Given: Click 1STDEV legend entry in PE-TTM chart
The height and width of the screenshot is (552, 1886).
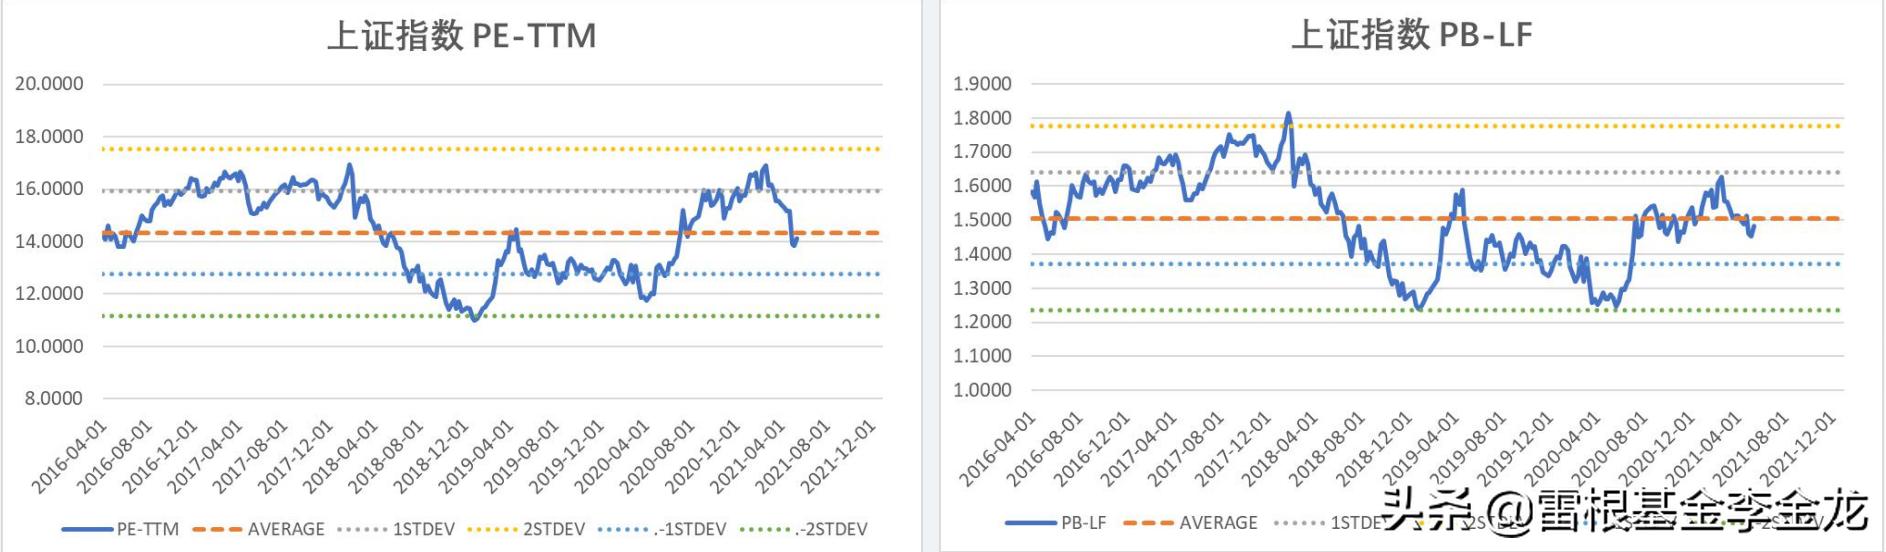Looking at the screenshot, I should 422,529.
